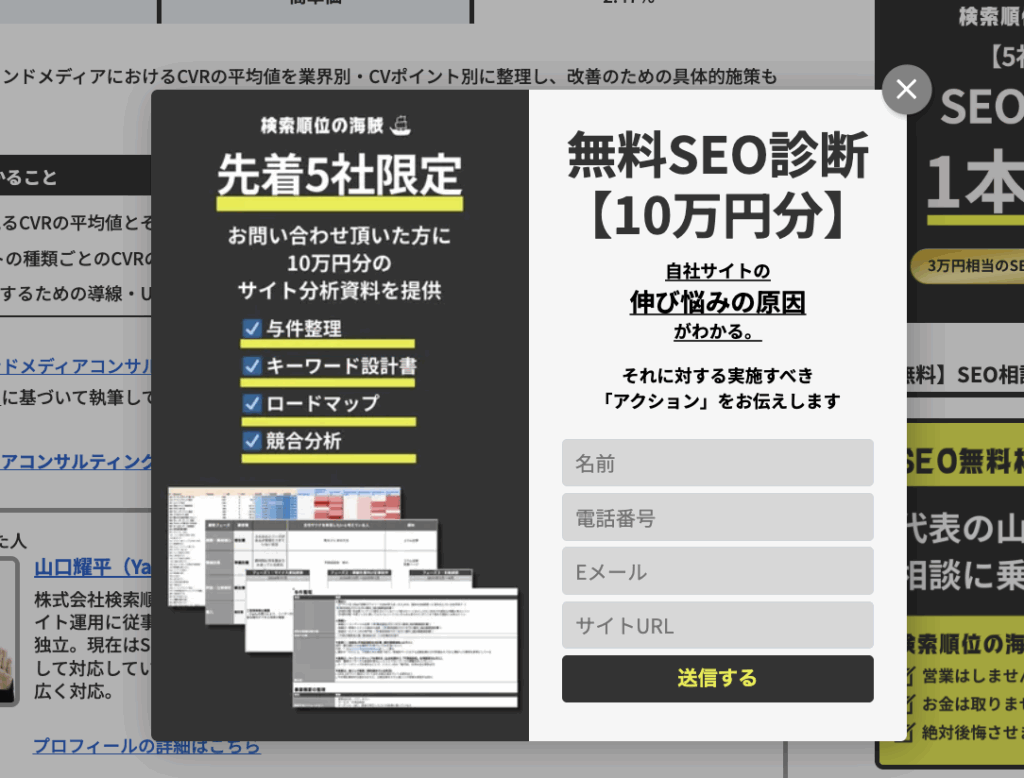Click the サイトURL input field
The width and height of the screenshot is (1024, 778).
click(x=717, y=625)
